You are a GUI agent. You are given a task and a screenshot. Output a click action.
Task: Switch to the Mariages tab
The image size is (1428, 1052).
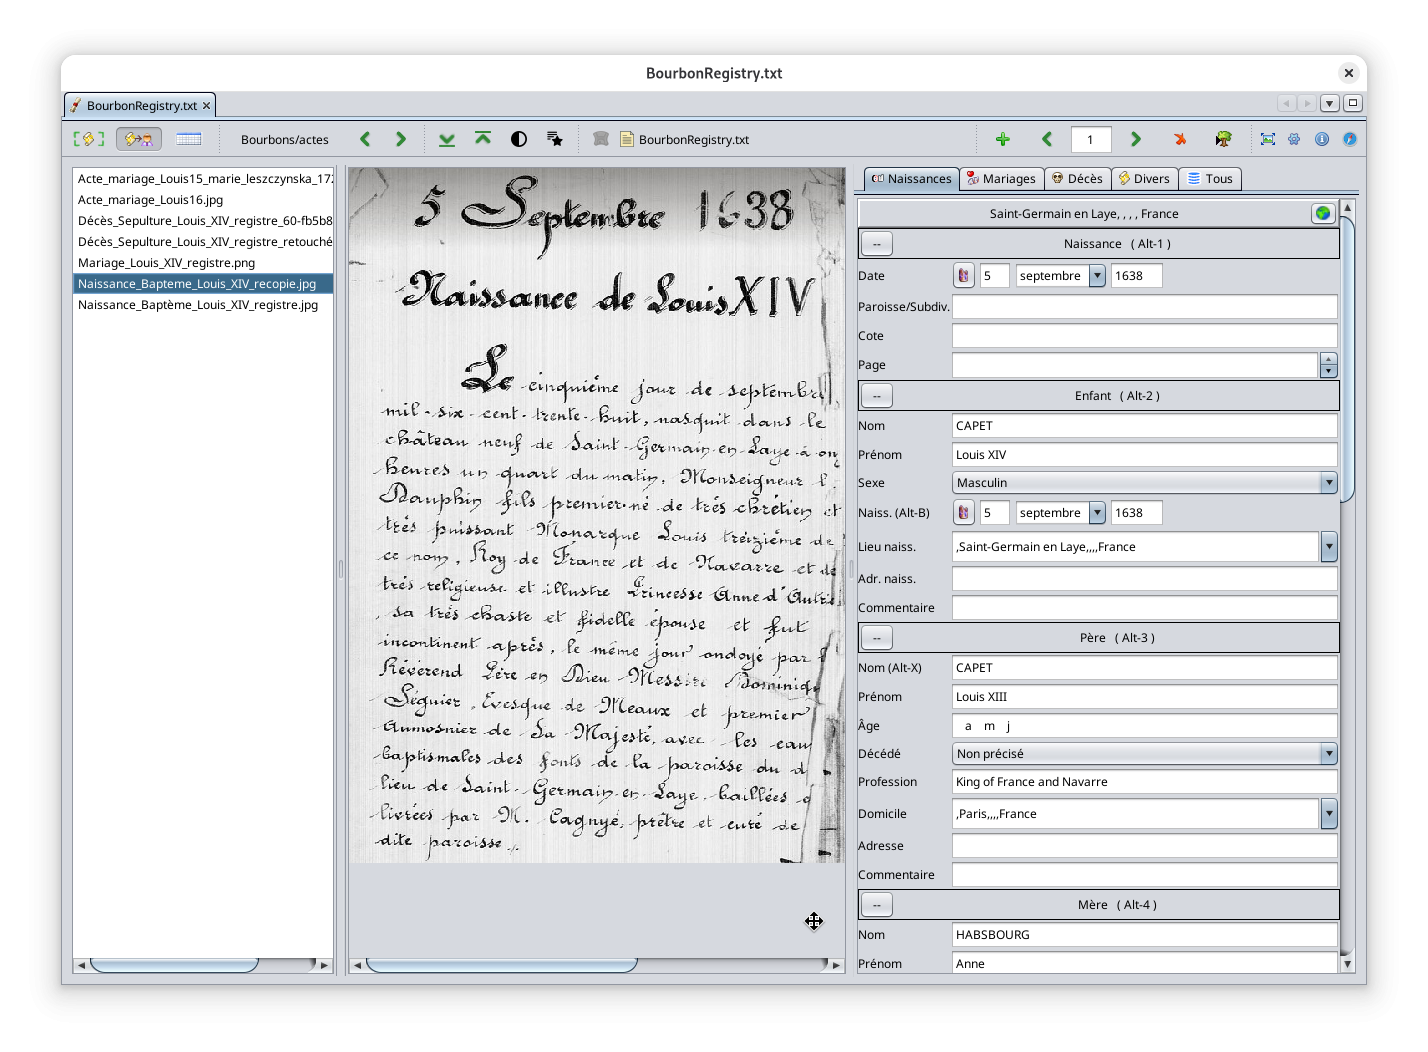tap(1002, 179)
